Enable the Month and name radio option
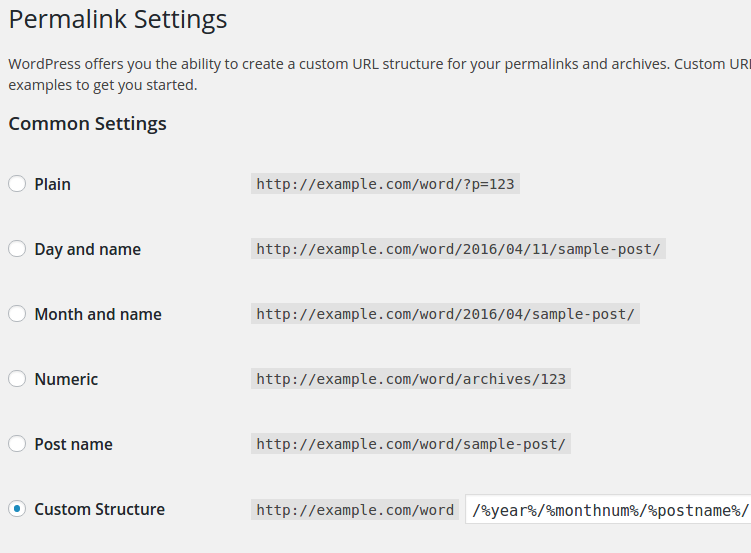The image size is (751, 553). (17, 314)
